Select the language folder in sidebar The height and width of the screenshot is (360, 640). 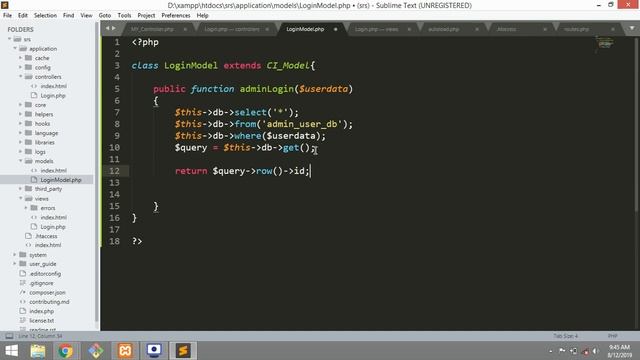46,133
